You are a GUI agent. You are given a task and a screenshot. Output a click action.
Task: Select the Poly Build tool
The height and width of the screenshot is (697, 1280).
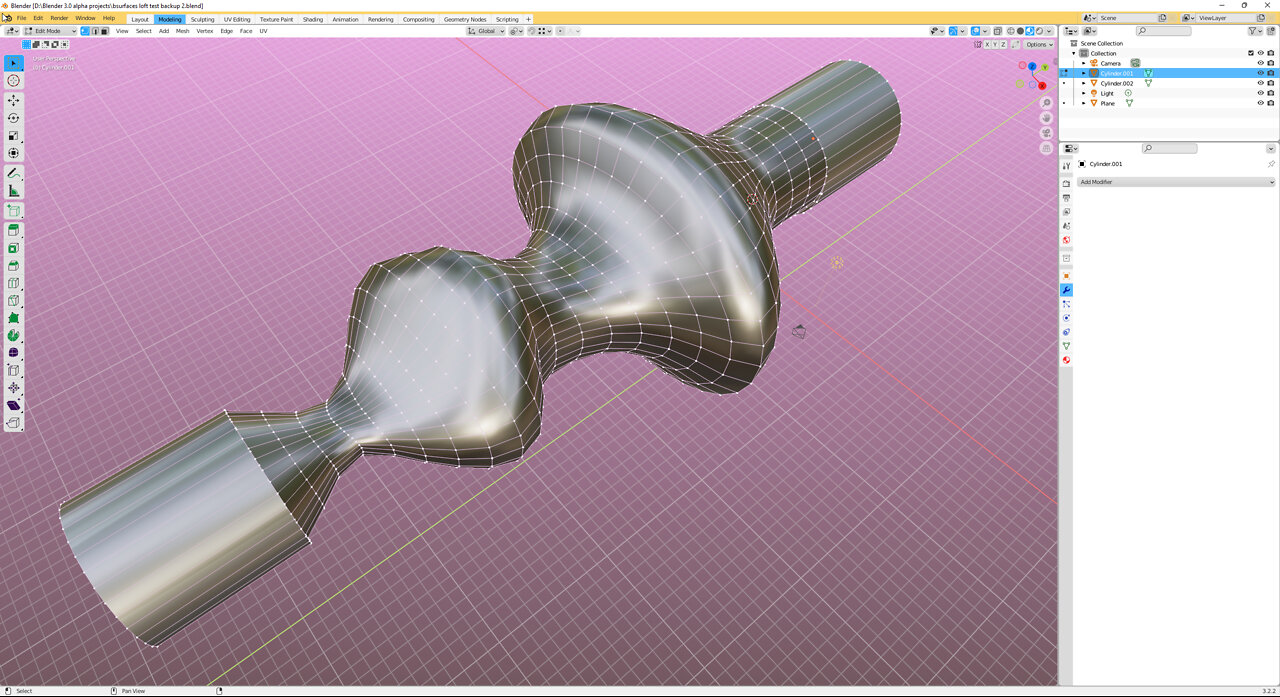click(x=14, y=318)
